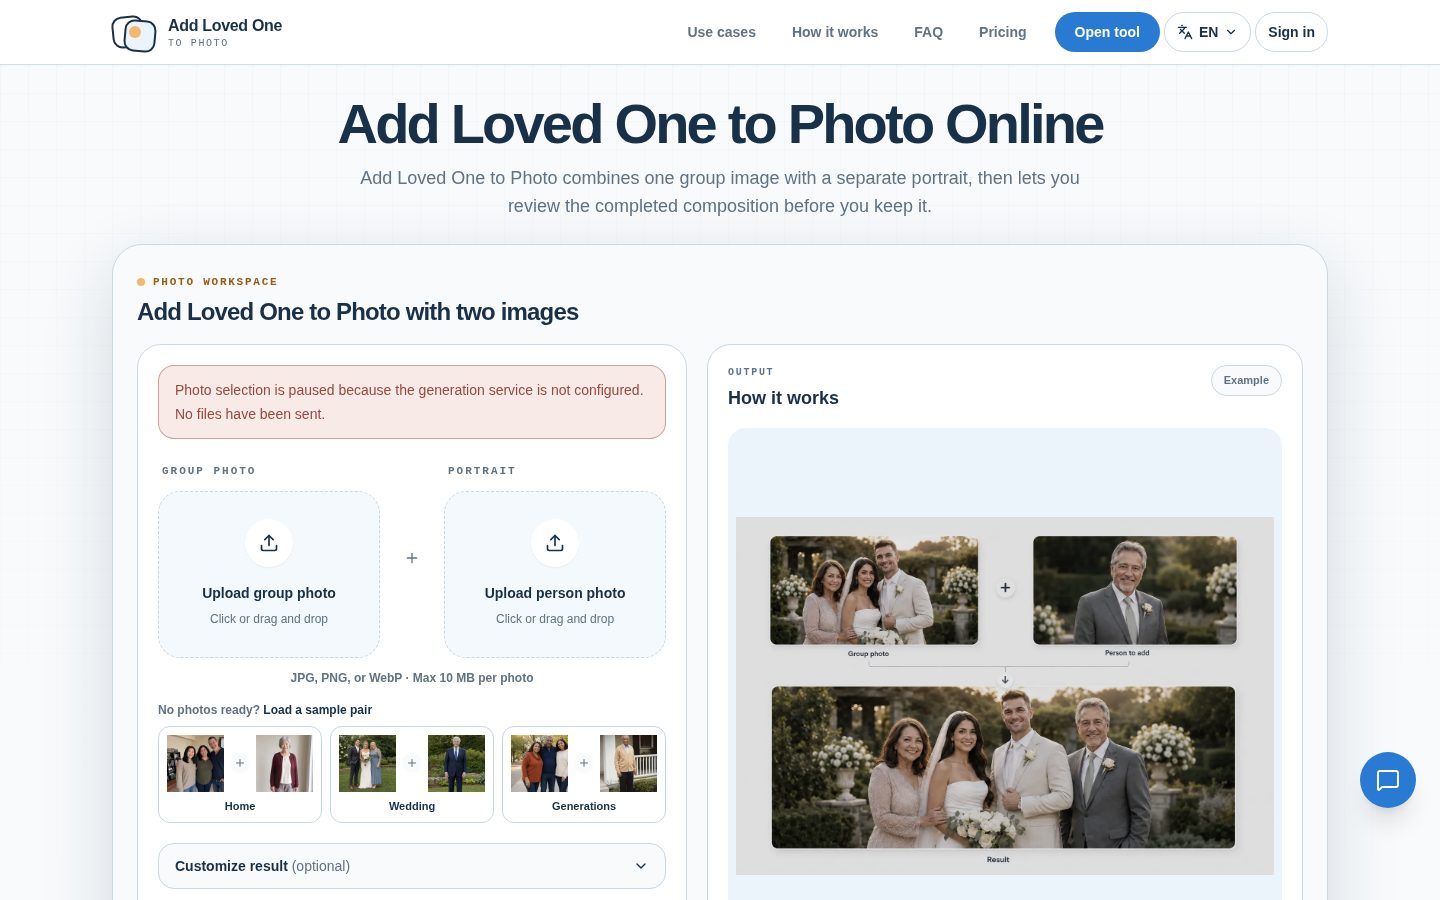
Task: Click the 'JPG, PNG, or WebP' file limit text
Action: [x=412, y=678]
